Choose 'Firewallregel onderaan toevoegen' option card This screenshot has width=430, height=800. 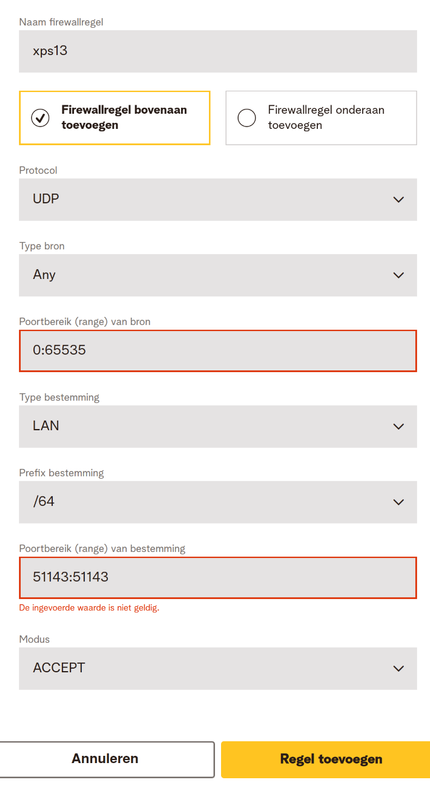point(321,118)
